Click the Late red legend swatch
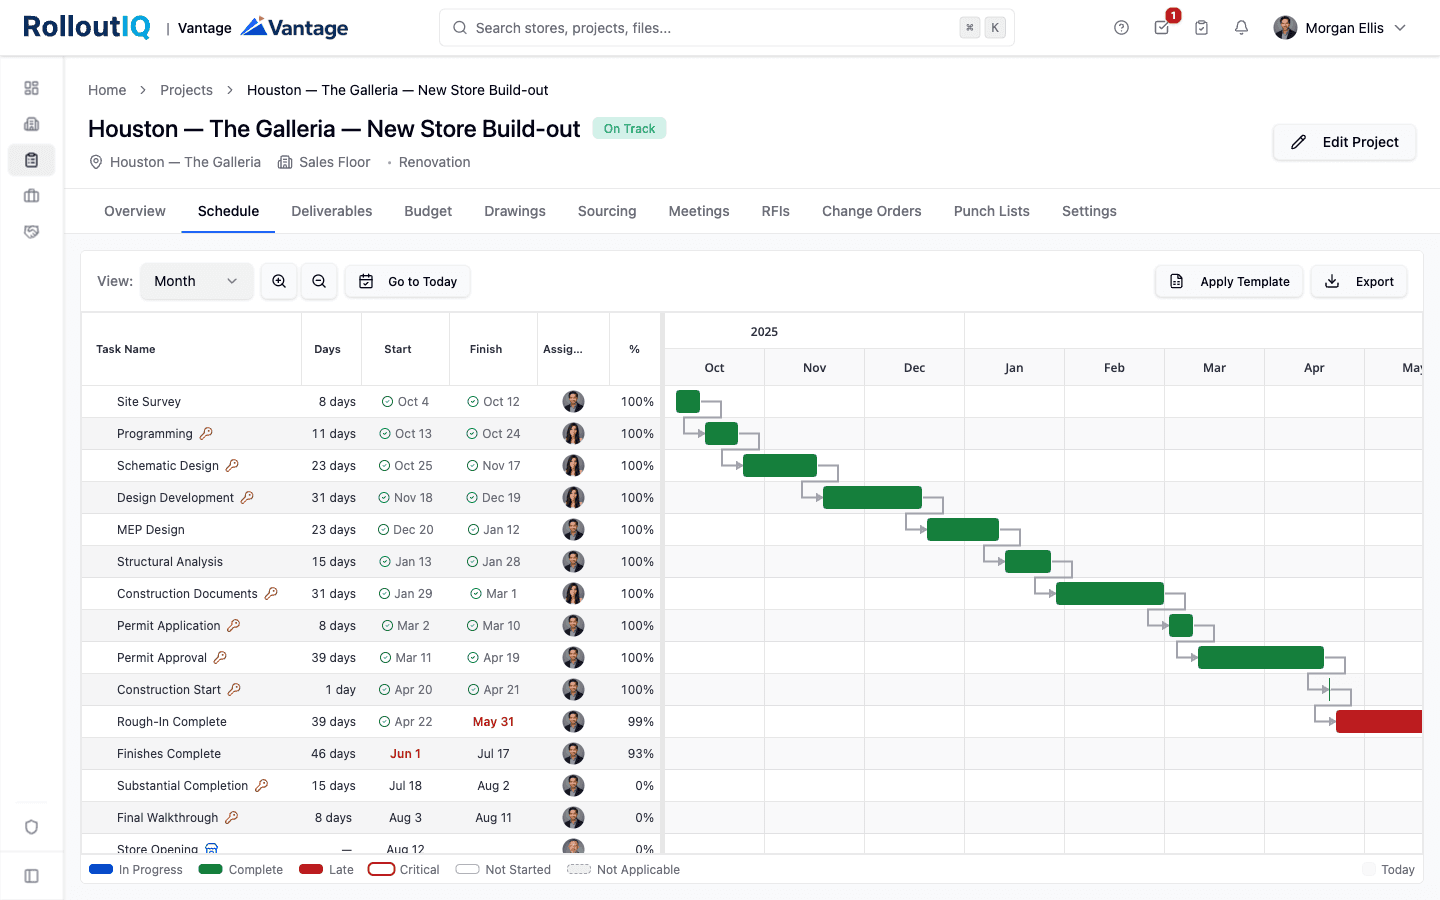 311,870
